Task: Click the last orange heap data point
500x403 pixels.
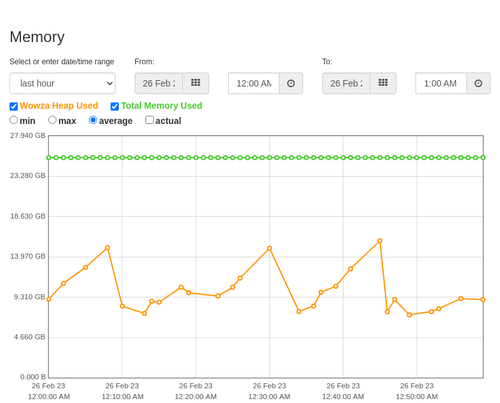Action: point(483,299)
